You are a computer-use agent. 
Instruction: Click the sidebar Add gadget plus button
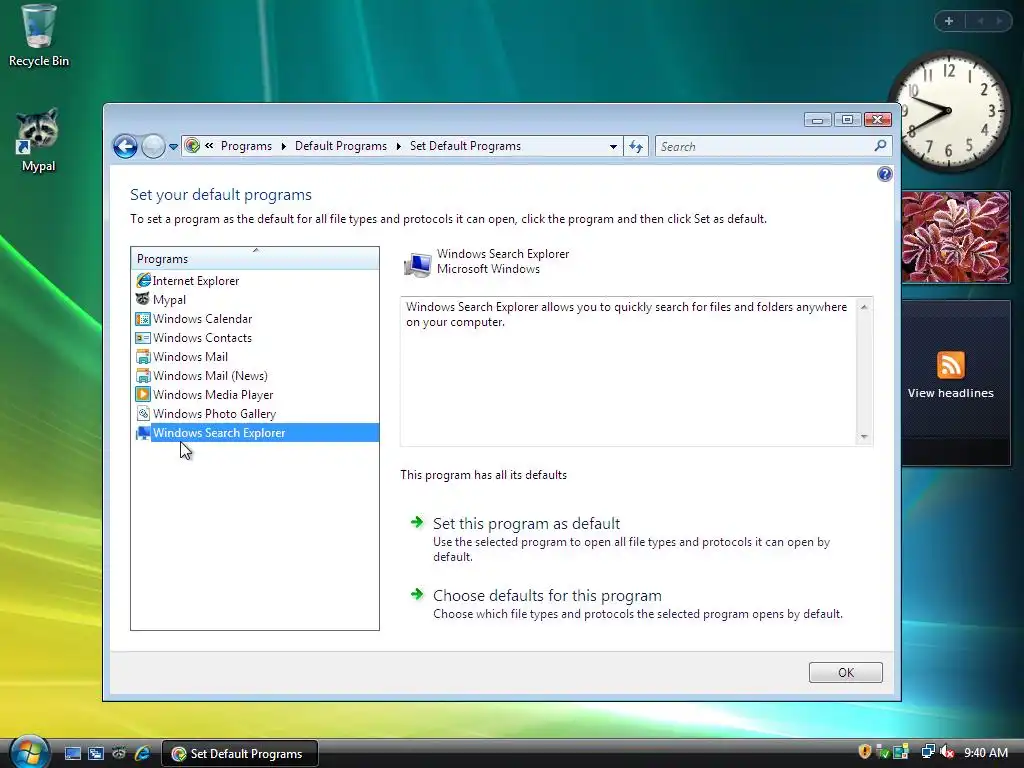click(x=949, y=21)
